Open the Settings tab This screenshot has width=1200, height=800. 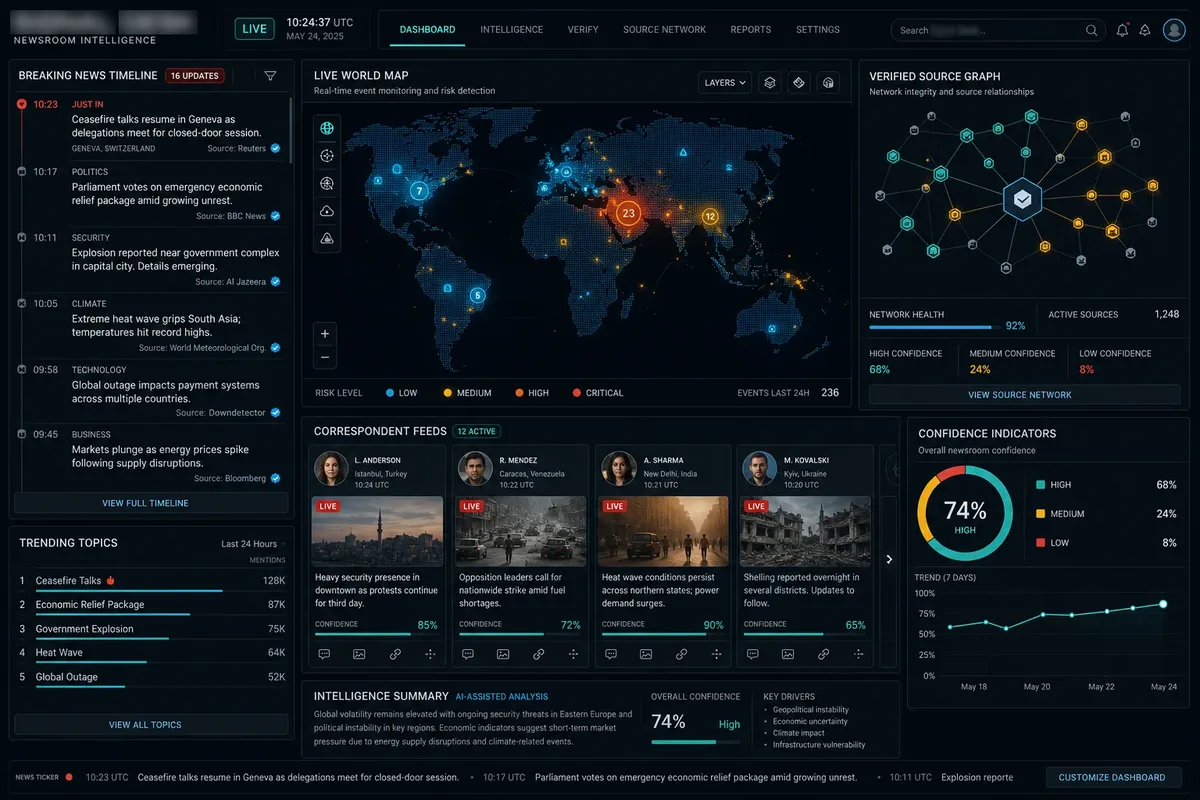(818, 30)
